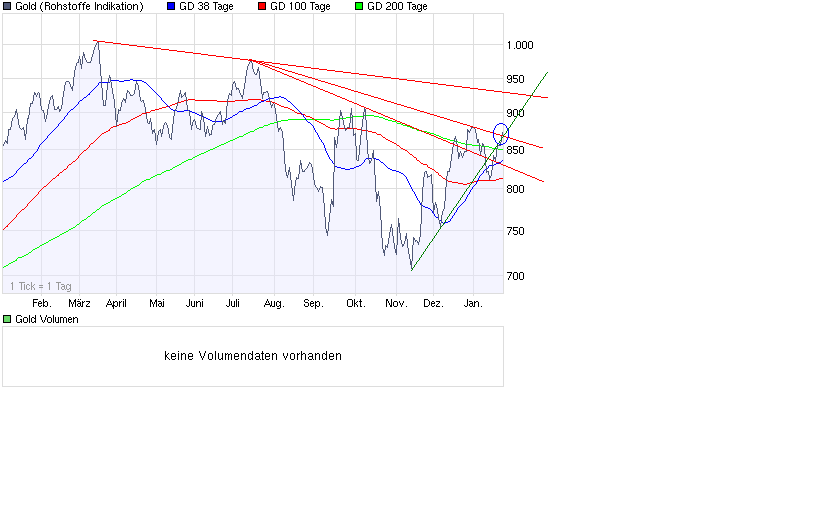Click the 700 price axis label
Screen dimensions: 840x525
tap(515, 276)
